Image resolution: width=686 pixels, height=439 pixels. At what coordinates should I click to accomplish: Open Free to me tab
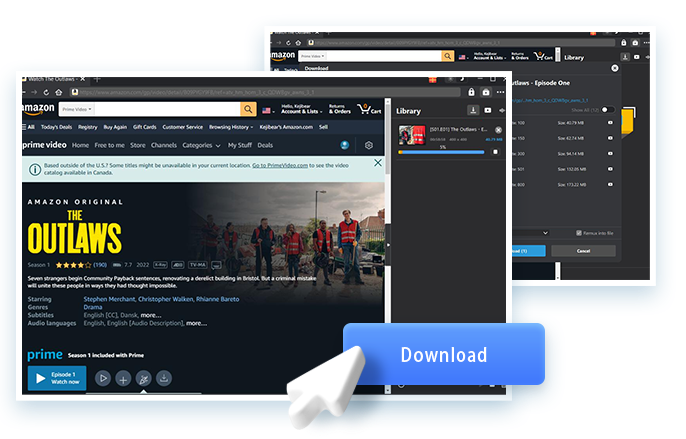tap(109, 145)
